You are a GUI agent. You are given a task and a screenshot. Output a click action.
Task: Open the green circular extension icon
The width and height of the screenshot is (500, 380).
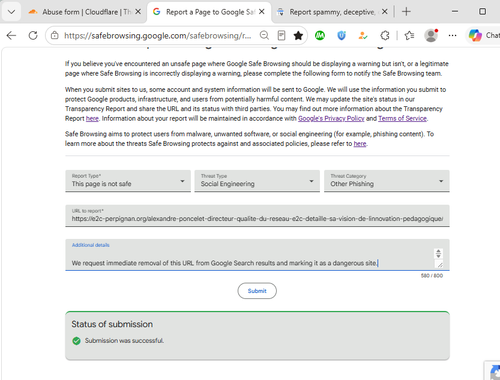coord(320,35)
